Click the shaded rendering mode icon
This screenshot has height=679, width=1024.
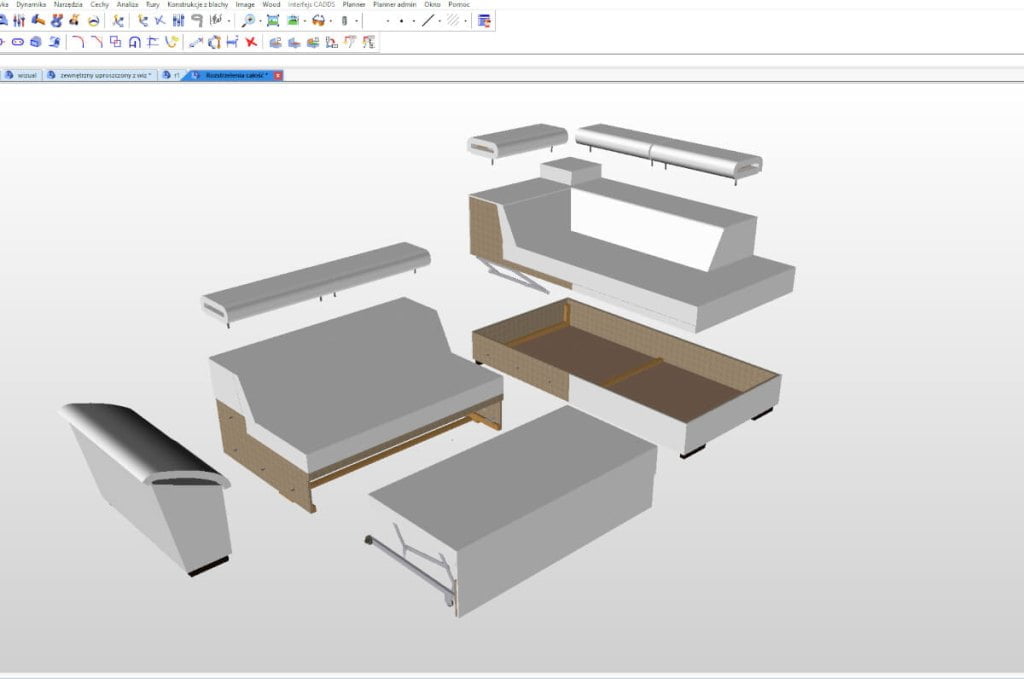tap(294, 20)
